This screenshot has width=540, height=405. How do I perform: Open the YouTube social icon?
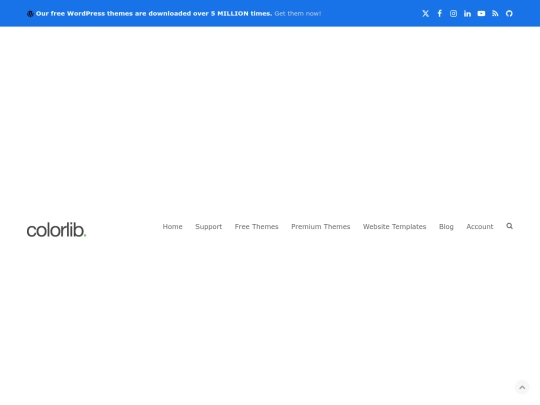pos(481,13)
